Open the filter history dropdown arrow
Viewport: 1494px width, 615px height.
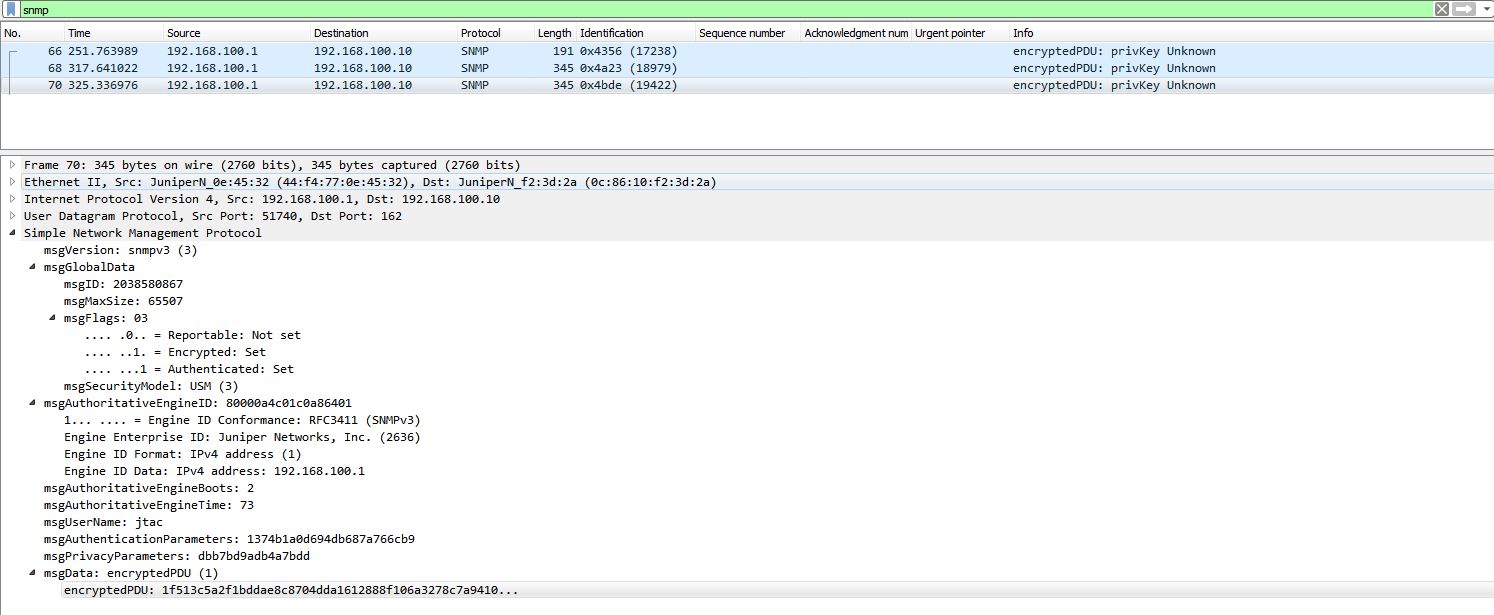pyautogui.click(x=1486, y=9)
